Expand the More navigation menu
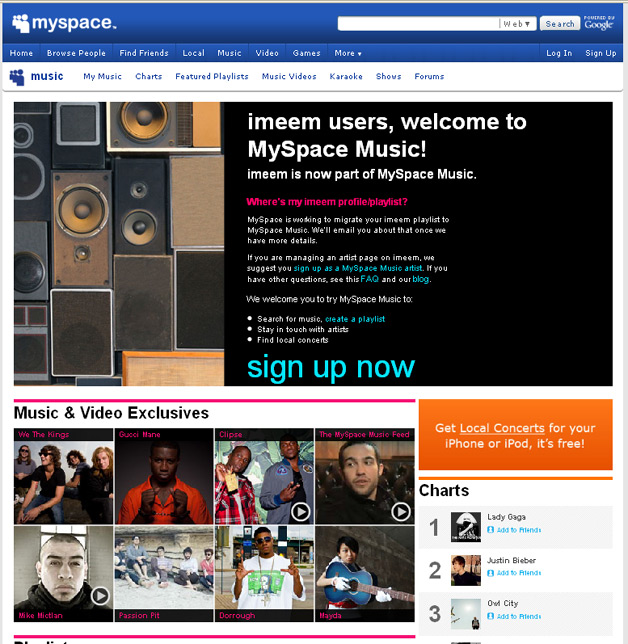This screenshot has height=644, width=628. [x=348, y=53]
